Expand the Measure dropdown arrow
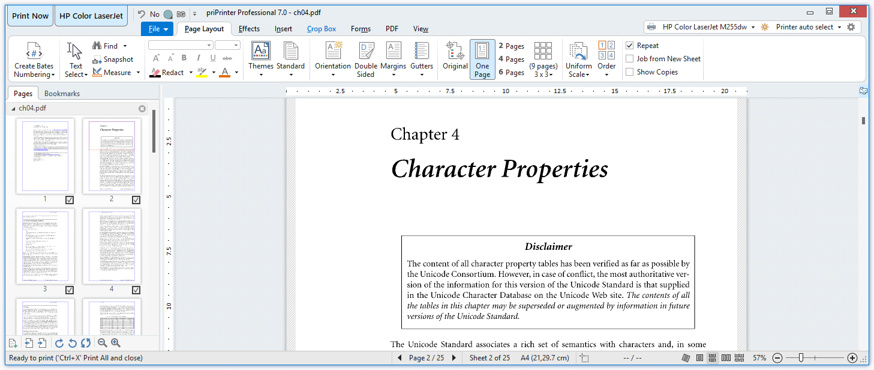Image resolution: width=874 pixels, height=370 pixels. tap(138, 72)
